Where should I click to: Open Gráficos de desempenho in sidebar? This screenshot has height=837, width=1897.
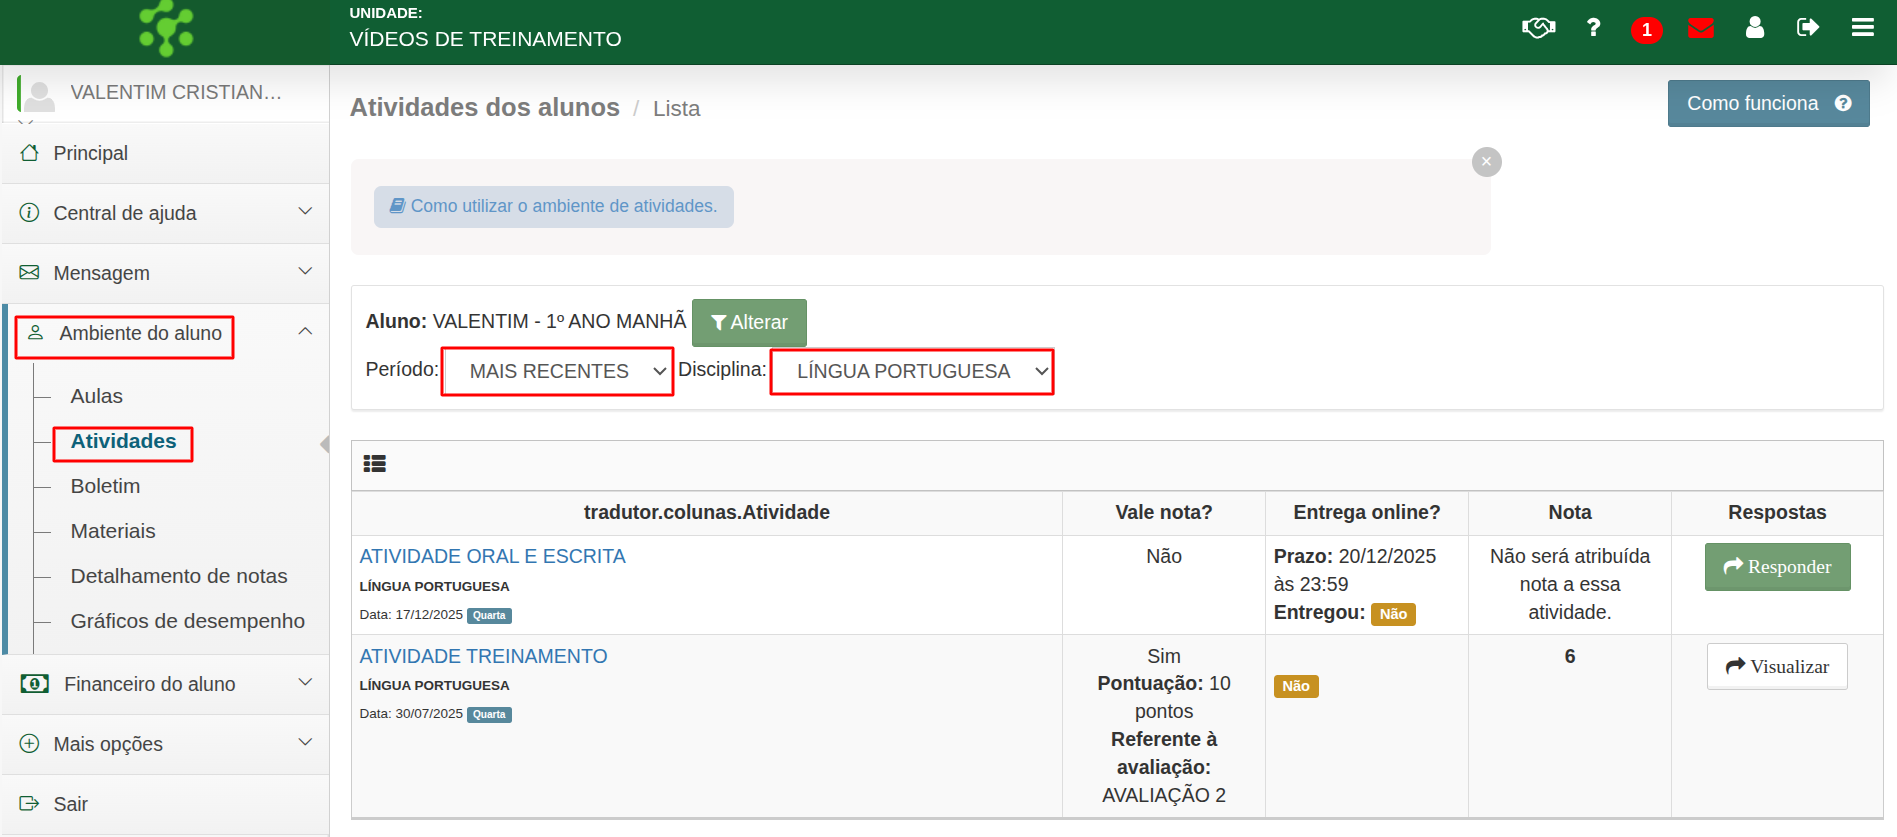pos(187,621)
